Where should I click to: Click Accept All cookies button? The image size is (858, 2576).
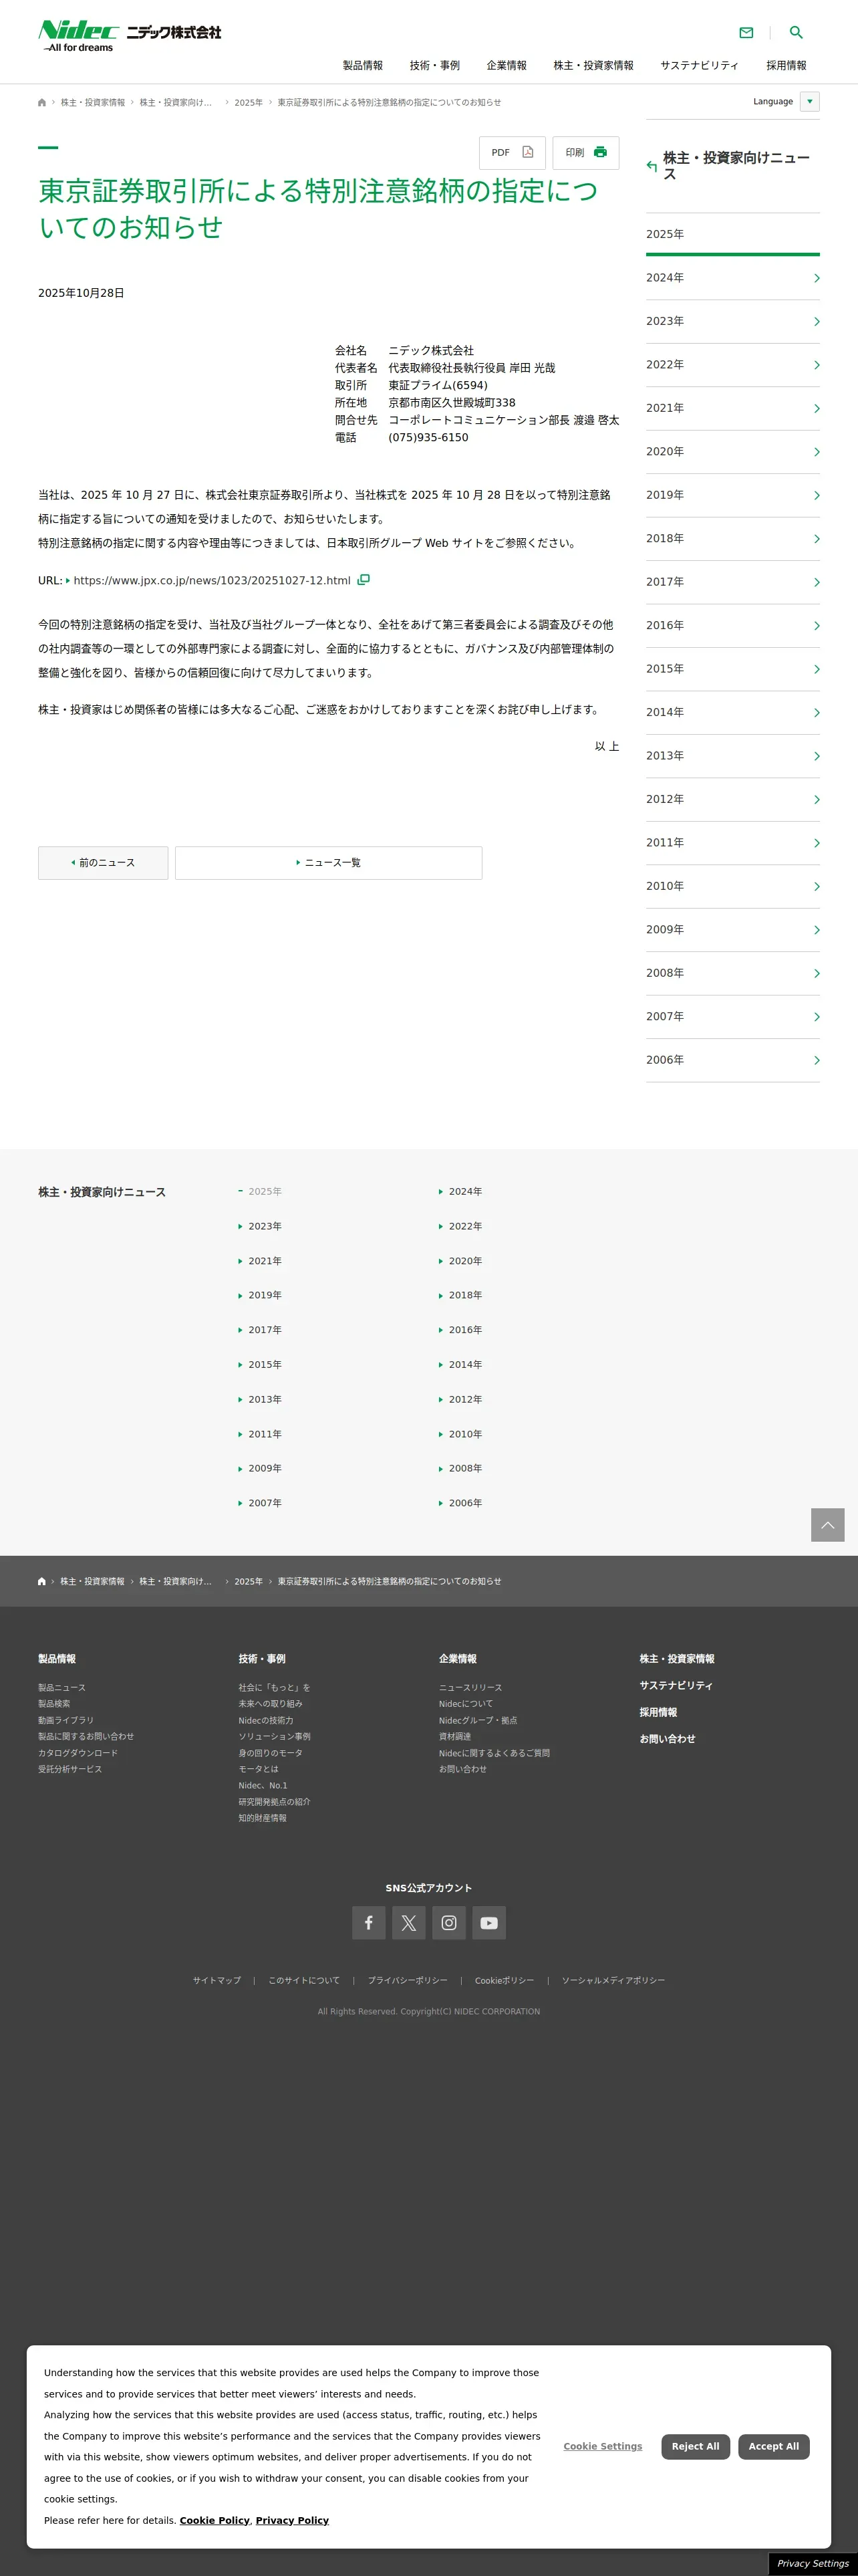click(x=774, y=2447)
